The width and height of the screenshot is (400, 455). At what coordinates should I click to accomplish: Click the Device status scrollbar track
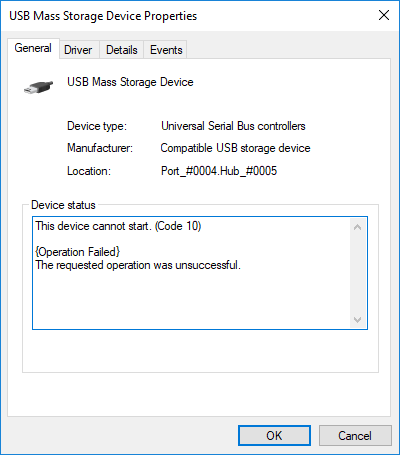point(357,273)
